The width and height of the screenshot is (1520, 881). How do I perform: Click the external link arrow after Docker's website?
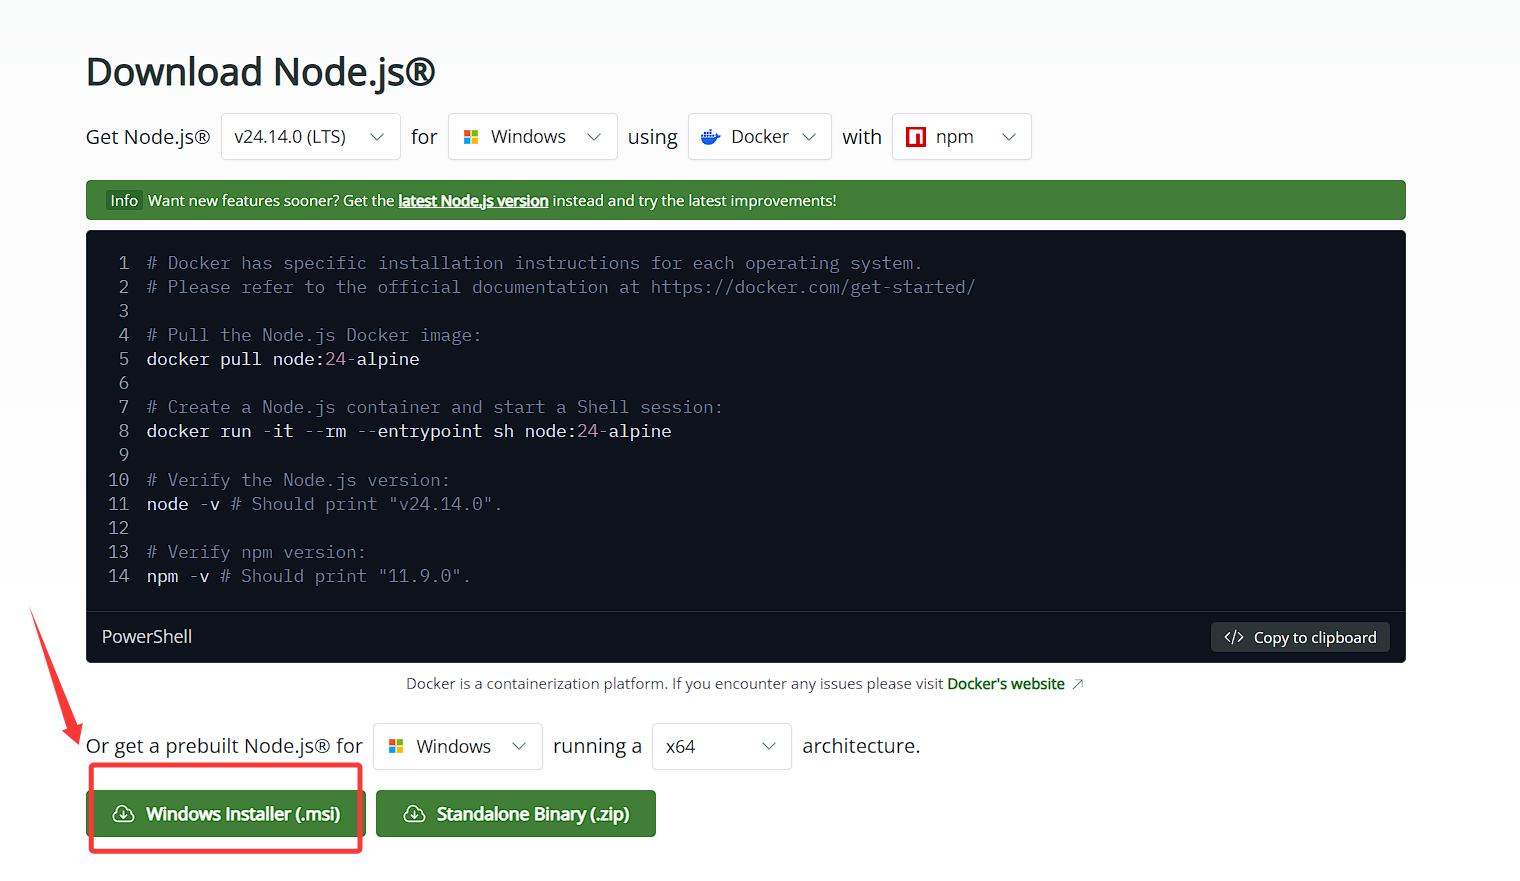pos(1078,684)
